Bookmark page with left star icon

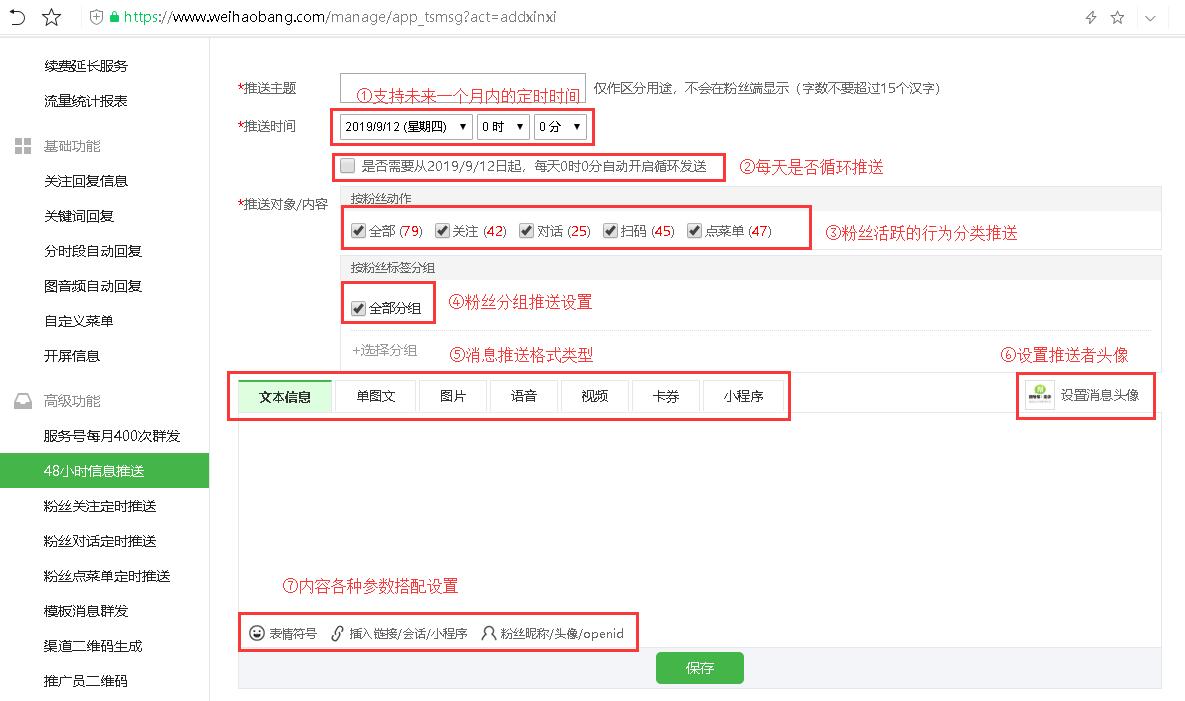tap(51, 17)
